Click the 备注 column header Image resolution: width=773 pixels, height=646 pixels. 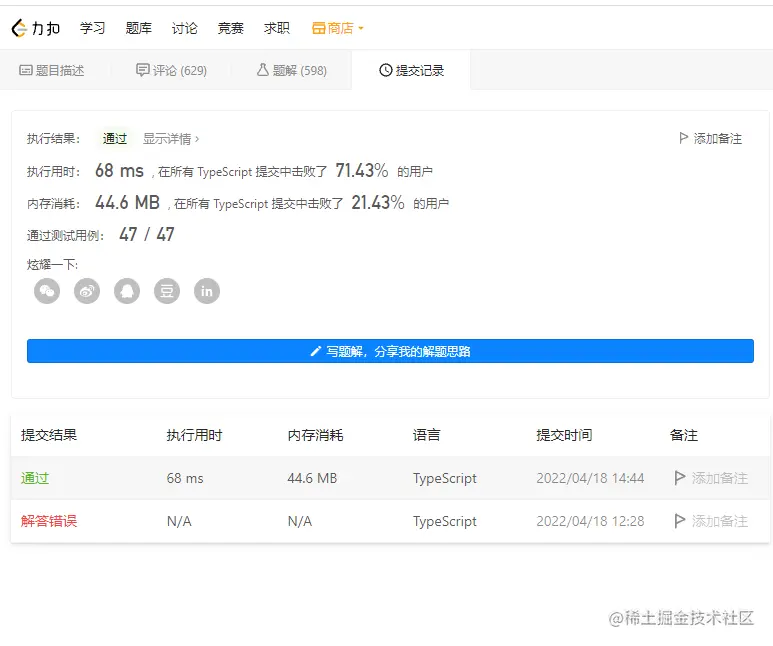click(x=684, y=435)
